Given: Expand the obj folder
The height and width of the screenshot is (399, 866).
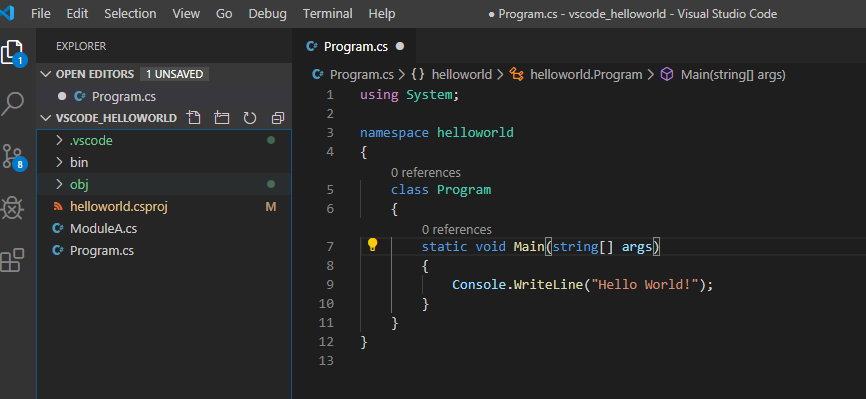Looking at the screenshot, I should tap(163, 184).
